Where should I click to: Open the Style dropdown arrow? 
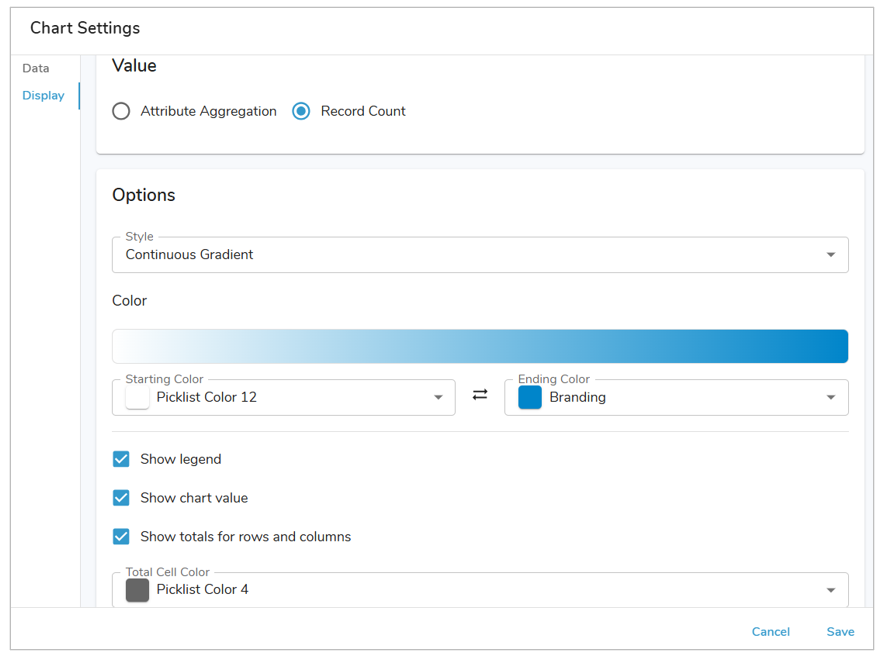click(x=830, y=255)
